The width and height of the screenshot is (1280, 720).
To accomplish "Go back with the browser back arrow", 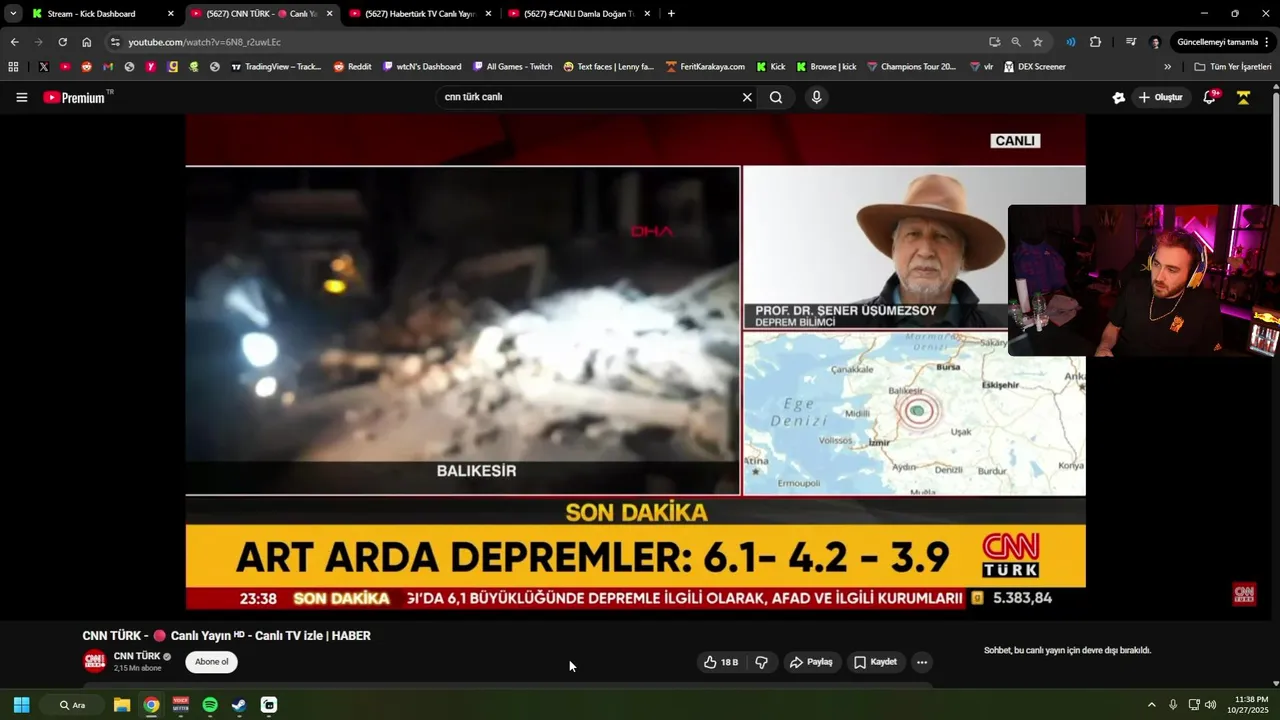I will [14, 42].
